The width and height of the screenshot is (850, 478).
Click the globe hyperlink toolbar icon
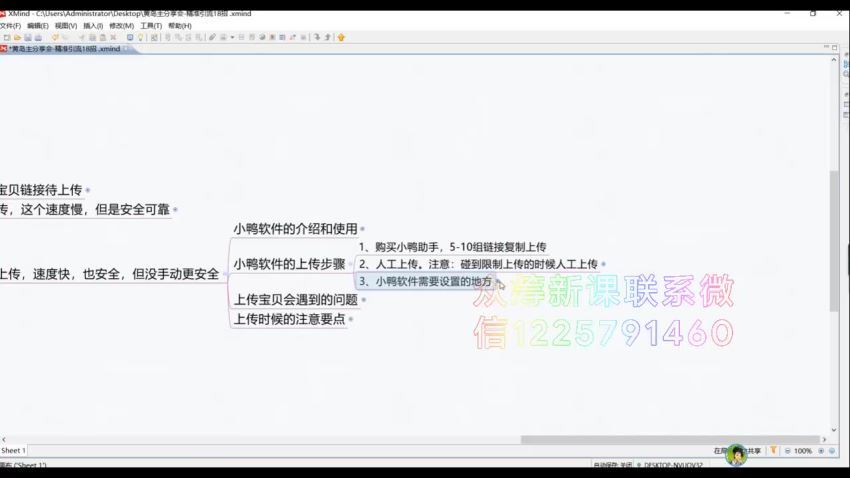(262, 37)
